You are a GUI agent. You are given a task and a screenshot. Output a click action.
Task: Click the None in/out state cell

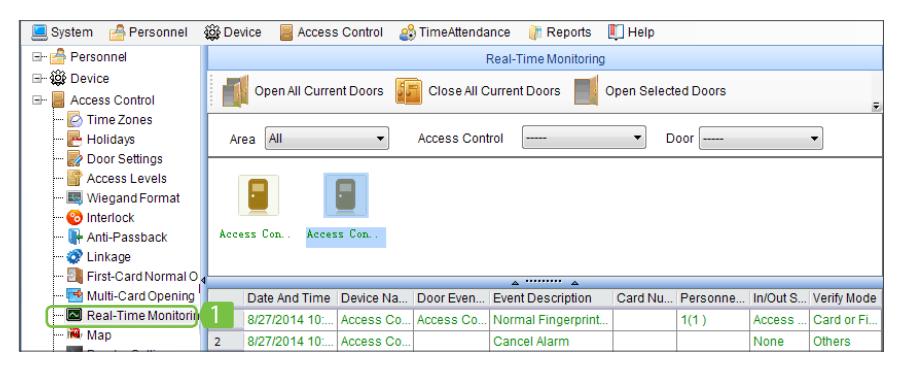(778, 342)
